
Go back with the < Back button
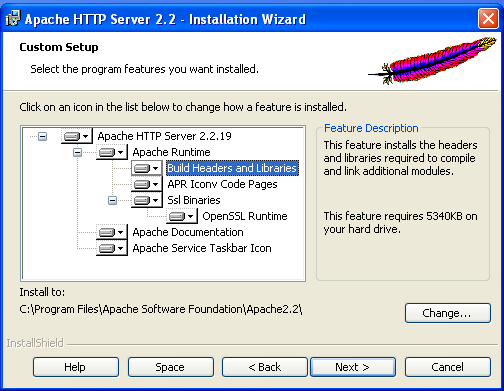(x=265, y=367)
